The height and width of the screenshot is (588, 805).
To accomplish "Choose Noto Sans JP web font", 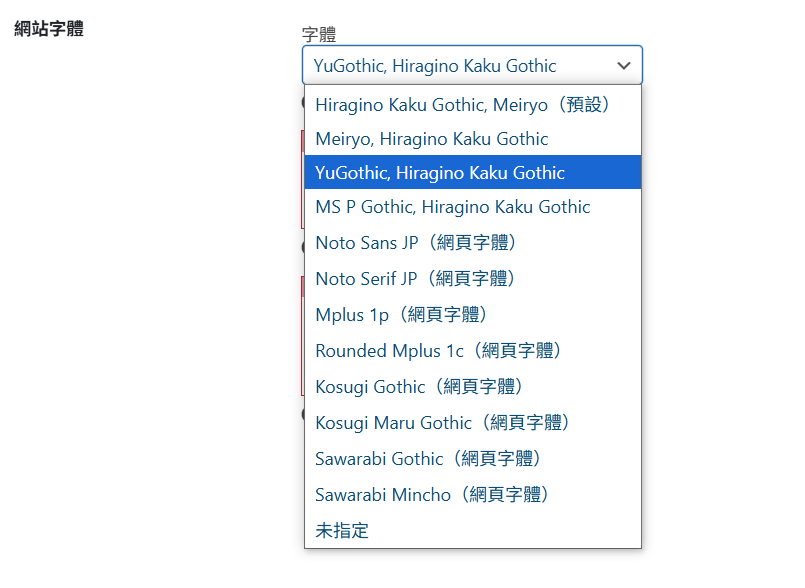I will point(473,242).
